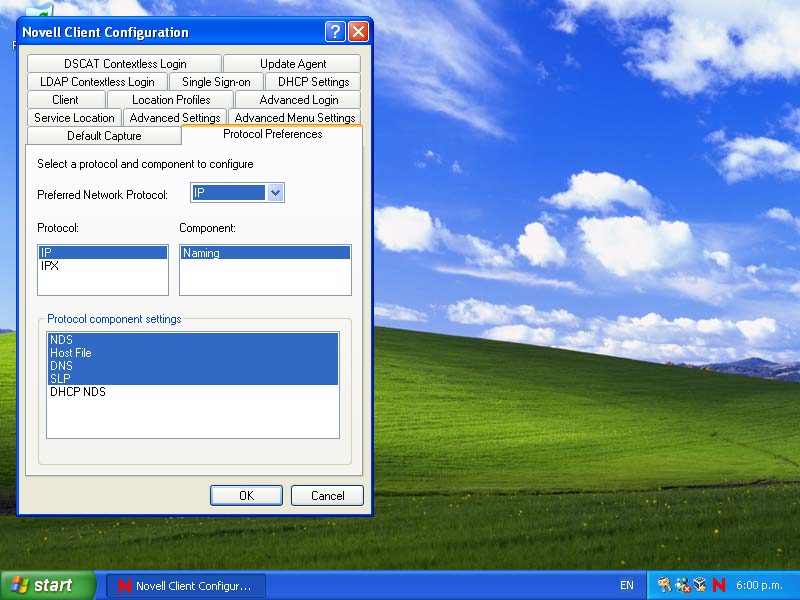The height and width of the screenshot is (600, 800).
Task: Go to the DHCP Settings tab
Action: (x=313, y=82)
